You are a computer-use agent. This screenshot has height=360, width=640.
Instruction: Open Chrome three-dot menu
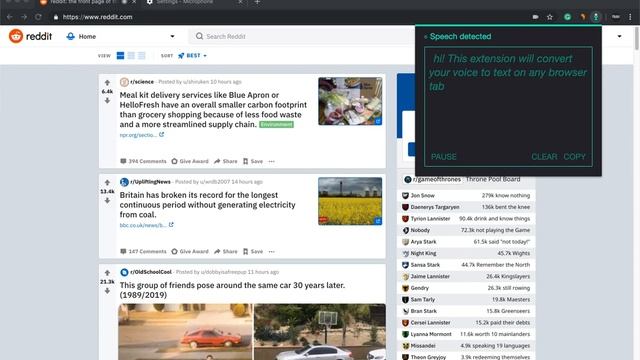tap(630, 17)
